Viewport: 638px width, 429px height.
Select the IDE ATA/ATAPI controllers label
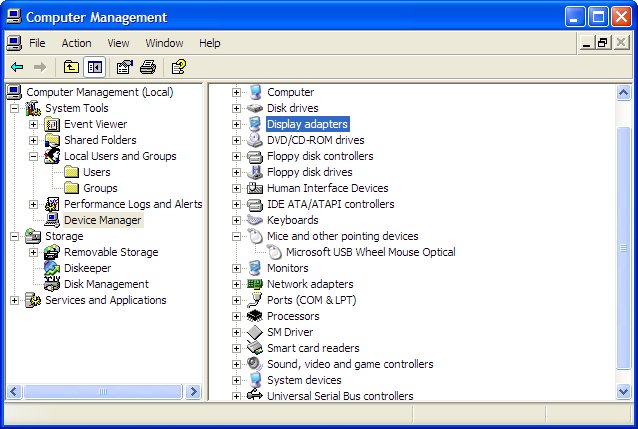(x=330, y=204)
